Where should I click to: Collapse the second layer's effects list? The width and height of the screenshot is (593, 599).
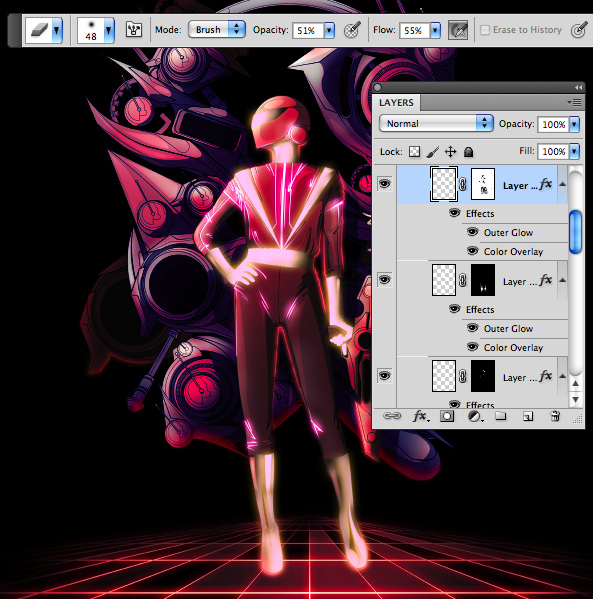coord(562,280)
